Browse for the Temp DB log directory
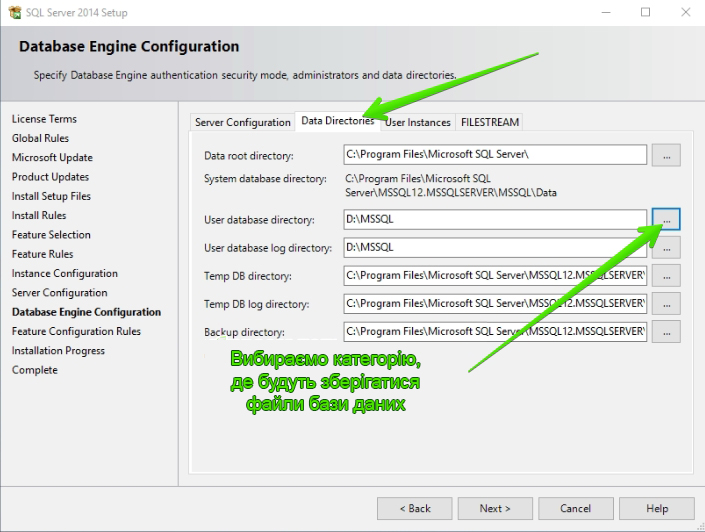 pos(666,304)
